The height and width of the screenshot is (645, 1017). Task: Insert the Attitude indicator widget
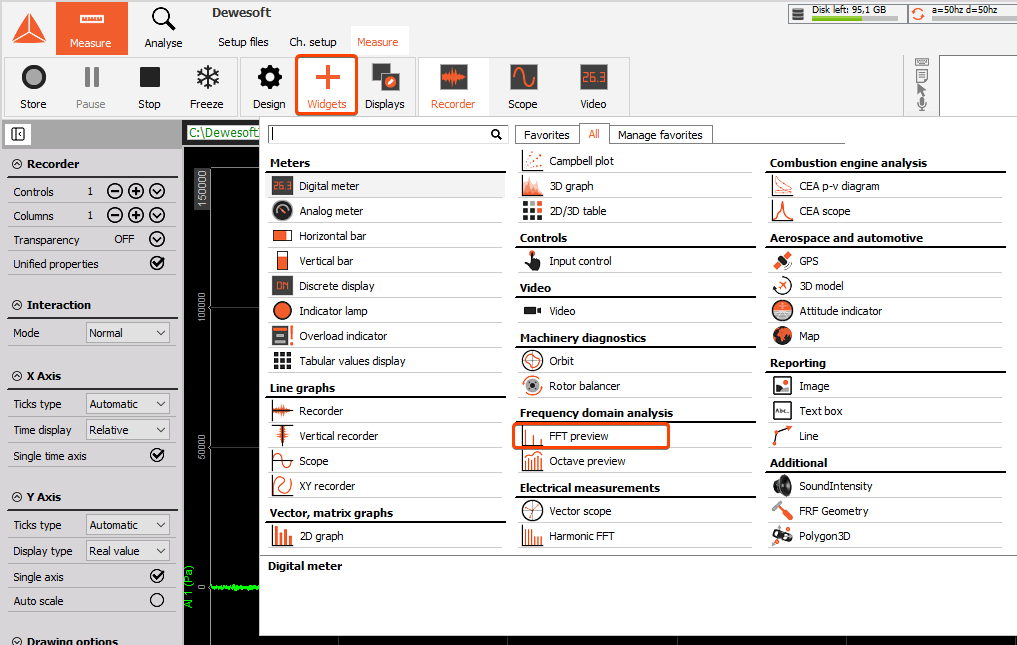tap(886, 311)
